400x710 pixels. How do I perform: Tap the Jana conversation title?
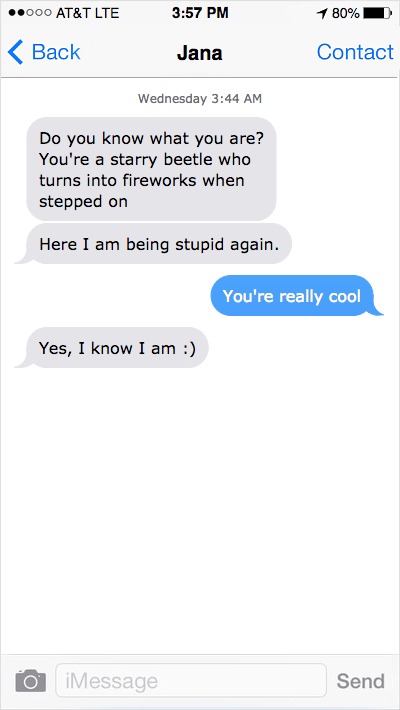click(200, 53)
